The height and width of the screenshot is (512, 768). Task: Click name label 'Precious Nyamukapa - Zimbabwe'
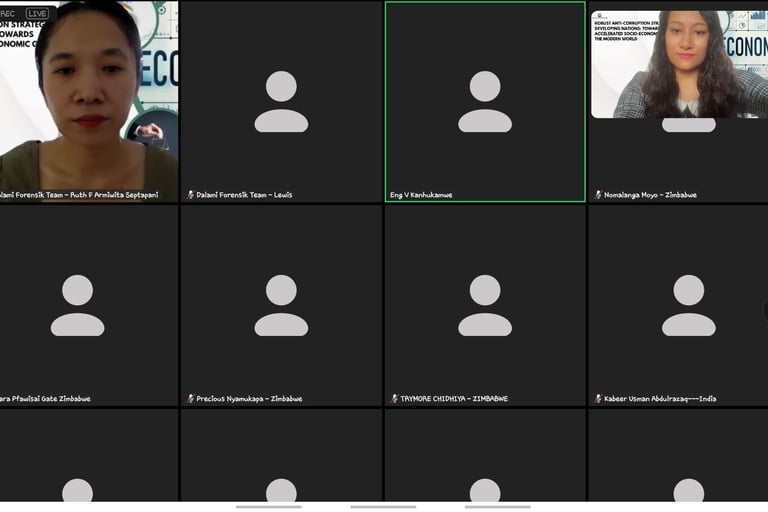click(249, 398)
